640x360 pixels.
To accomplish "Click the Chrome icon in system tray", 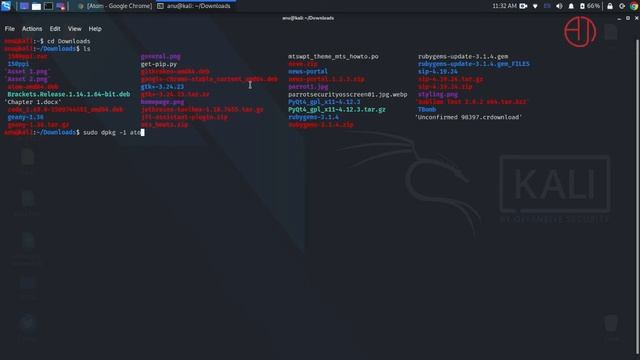I will [x=634, y=6].
